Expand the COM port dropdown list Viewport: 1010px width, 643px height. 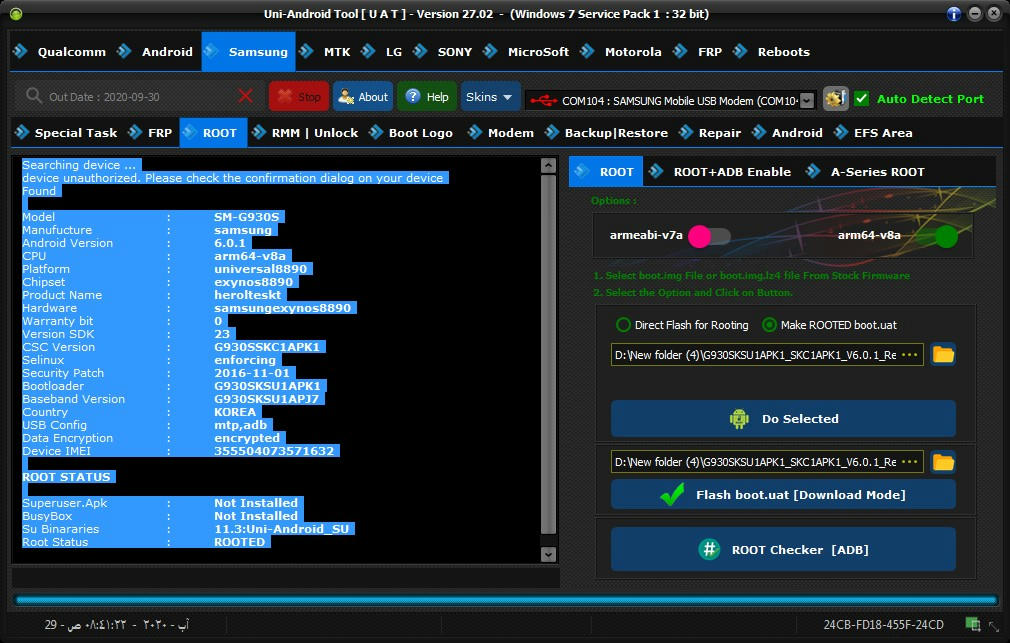tap(806, 101)
